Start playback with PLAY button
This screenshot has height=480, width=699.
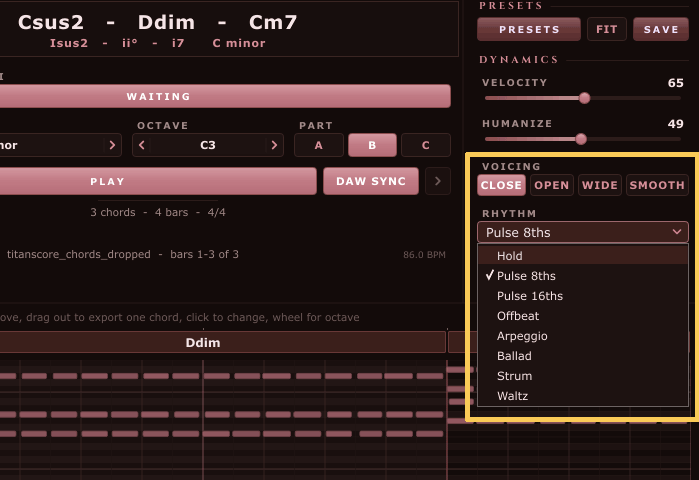click(158, 181)
